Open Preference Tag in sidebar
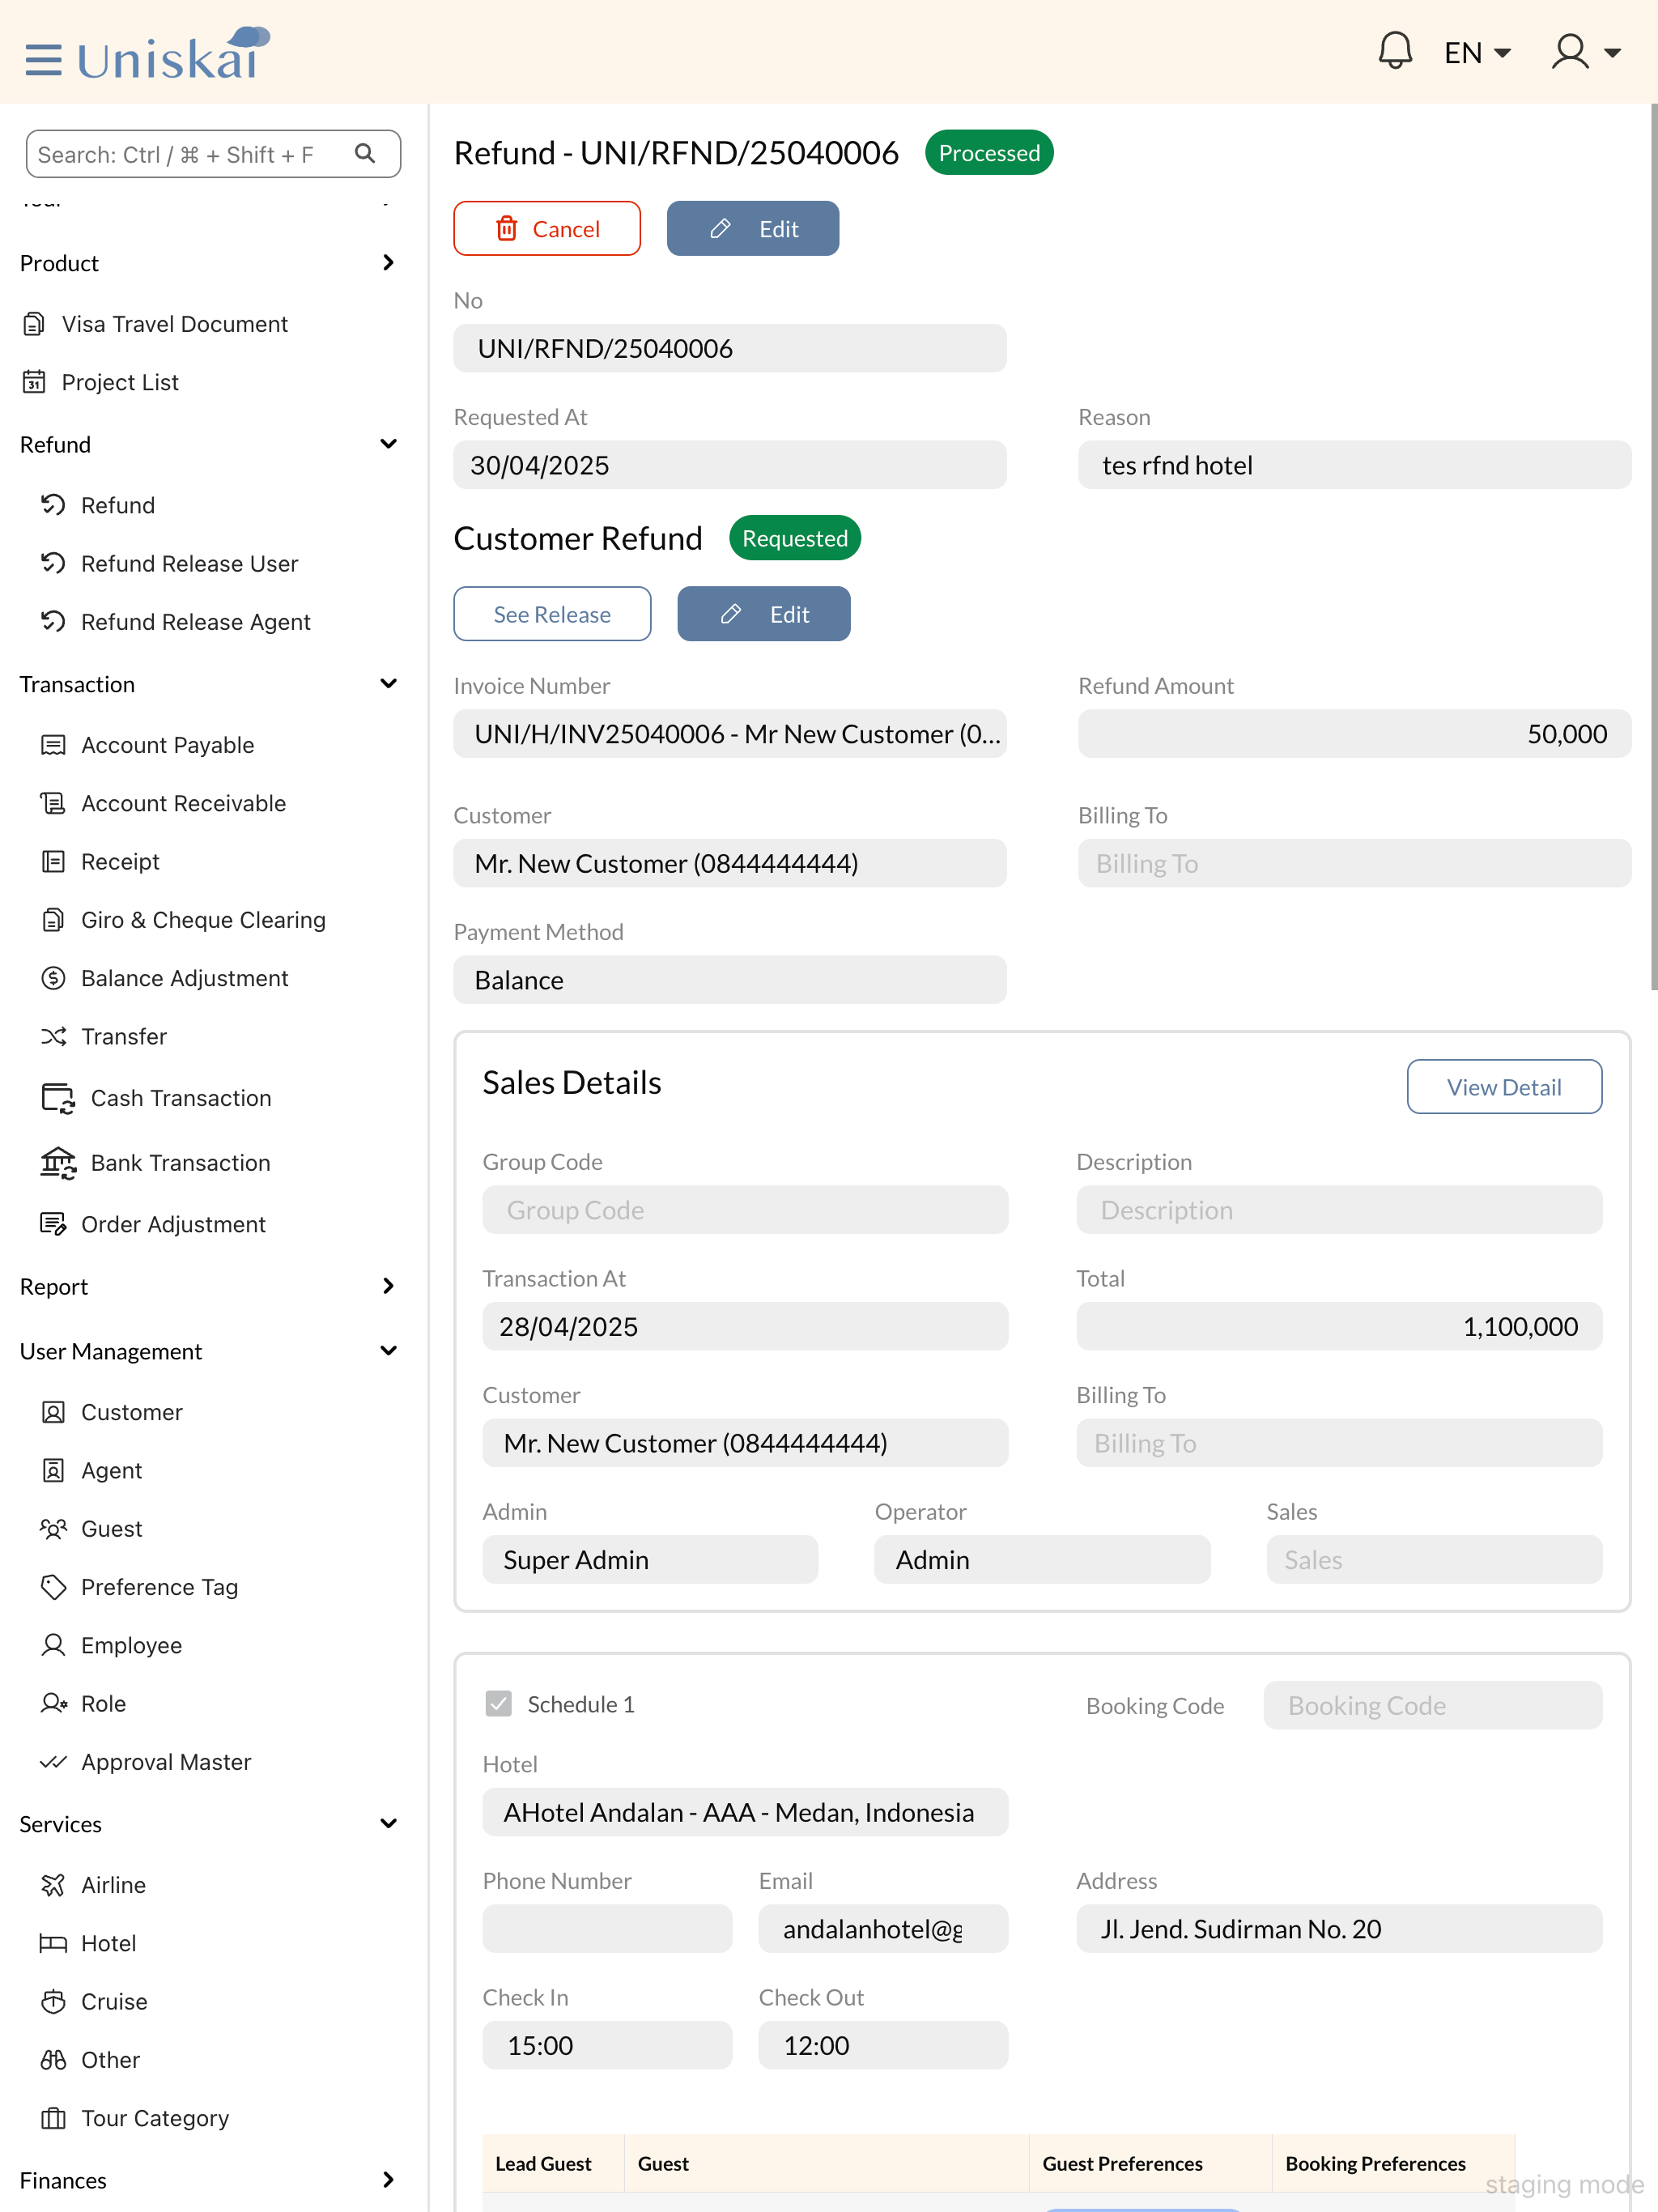The image size is (1658, 2212). (159, 1587)
